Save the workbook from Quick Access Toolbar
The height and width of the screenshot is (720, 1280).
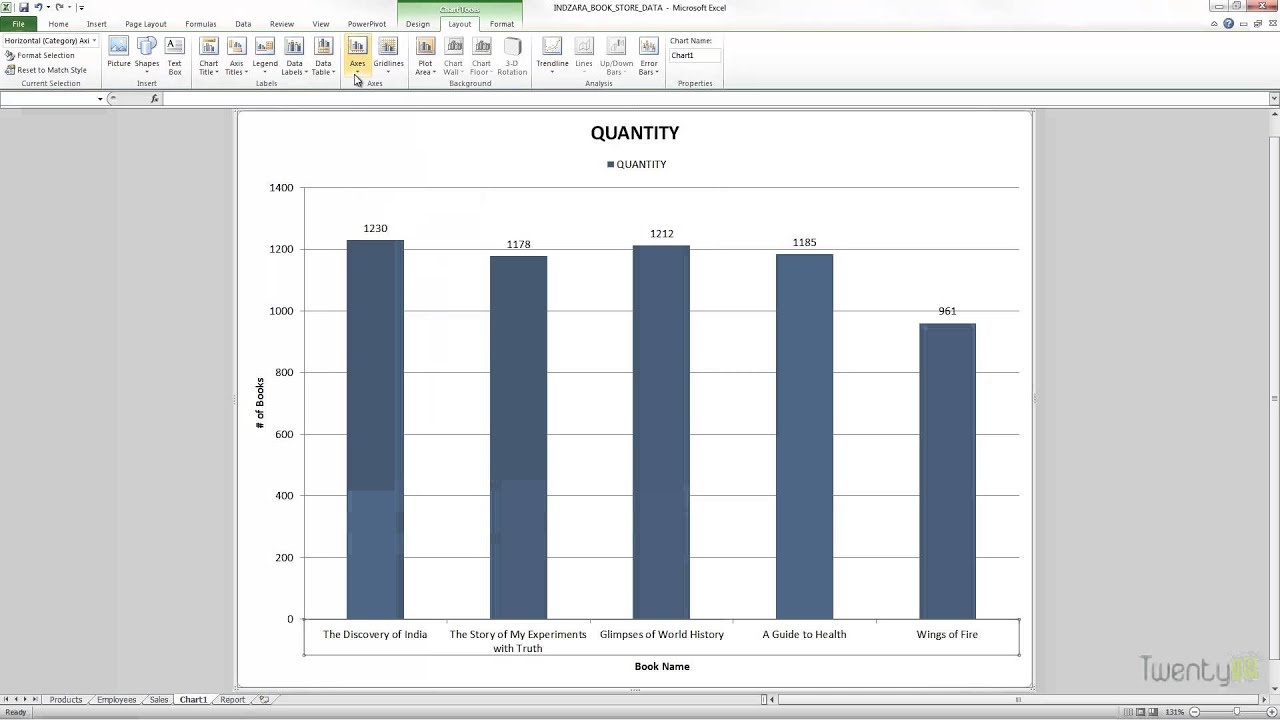coord(24,7)
